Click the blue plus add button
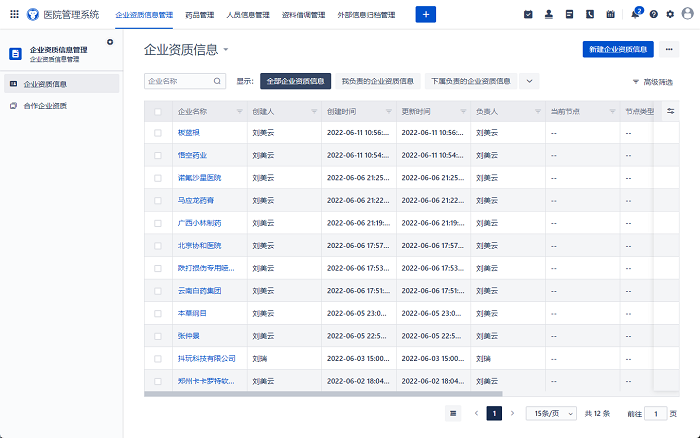 [425, 14]
